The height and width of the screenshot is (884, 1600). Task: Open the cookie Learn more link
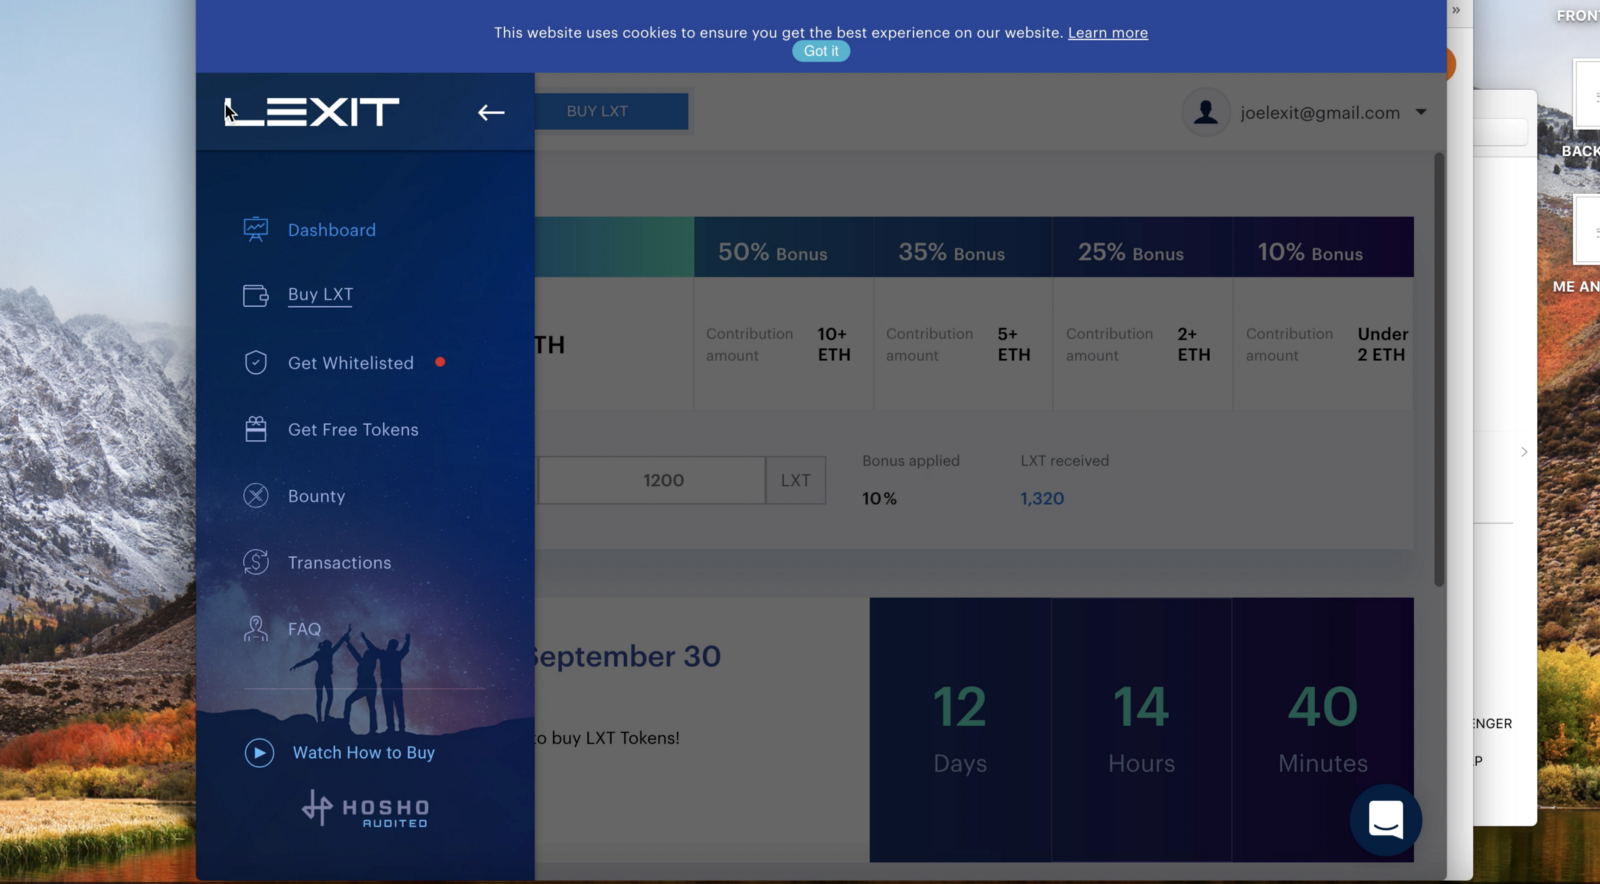(1108, 33)
